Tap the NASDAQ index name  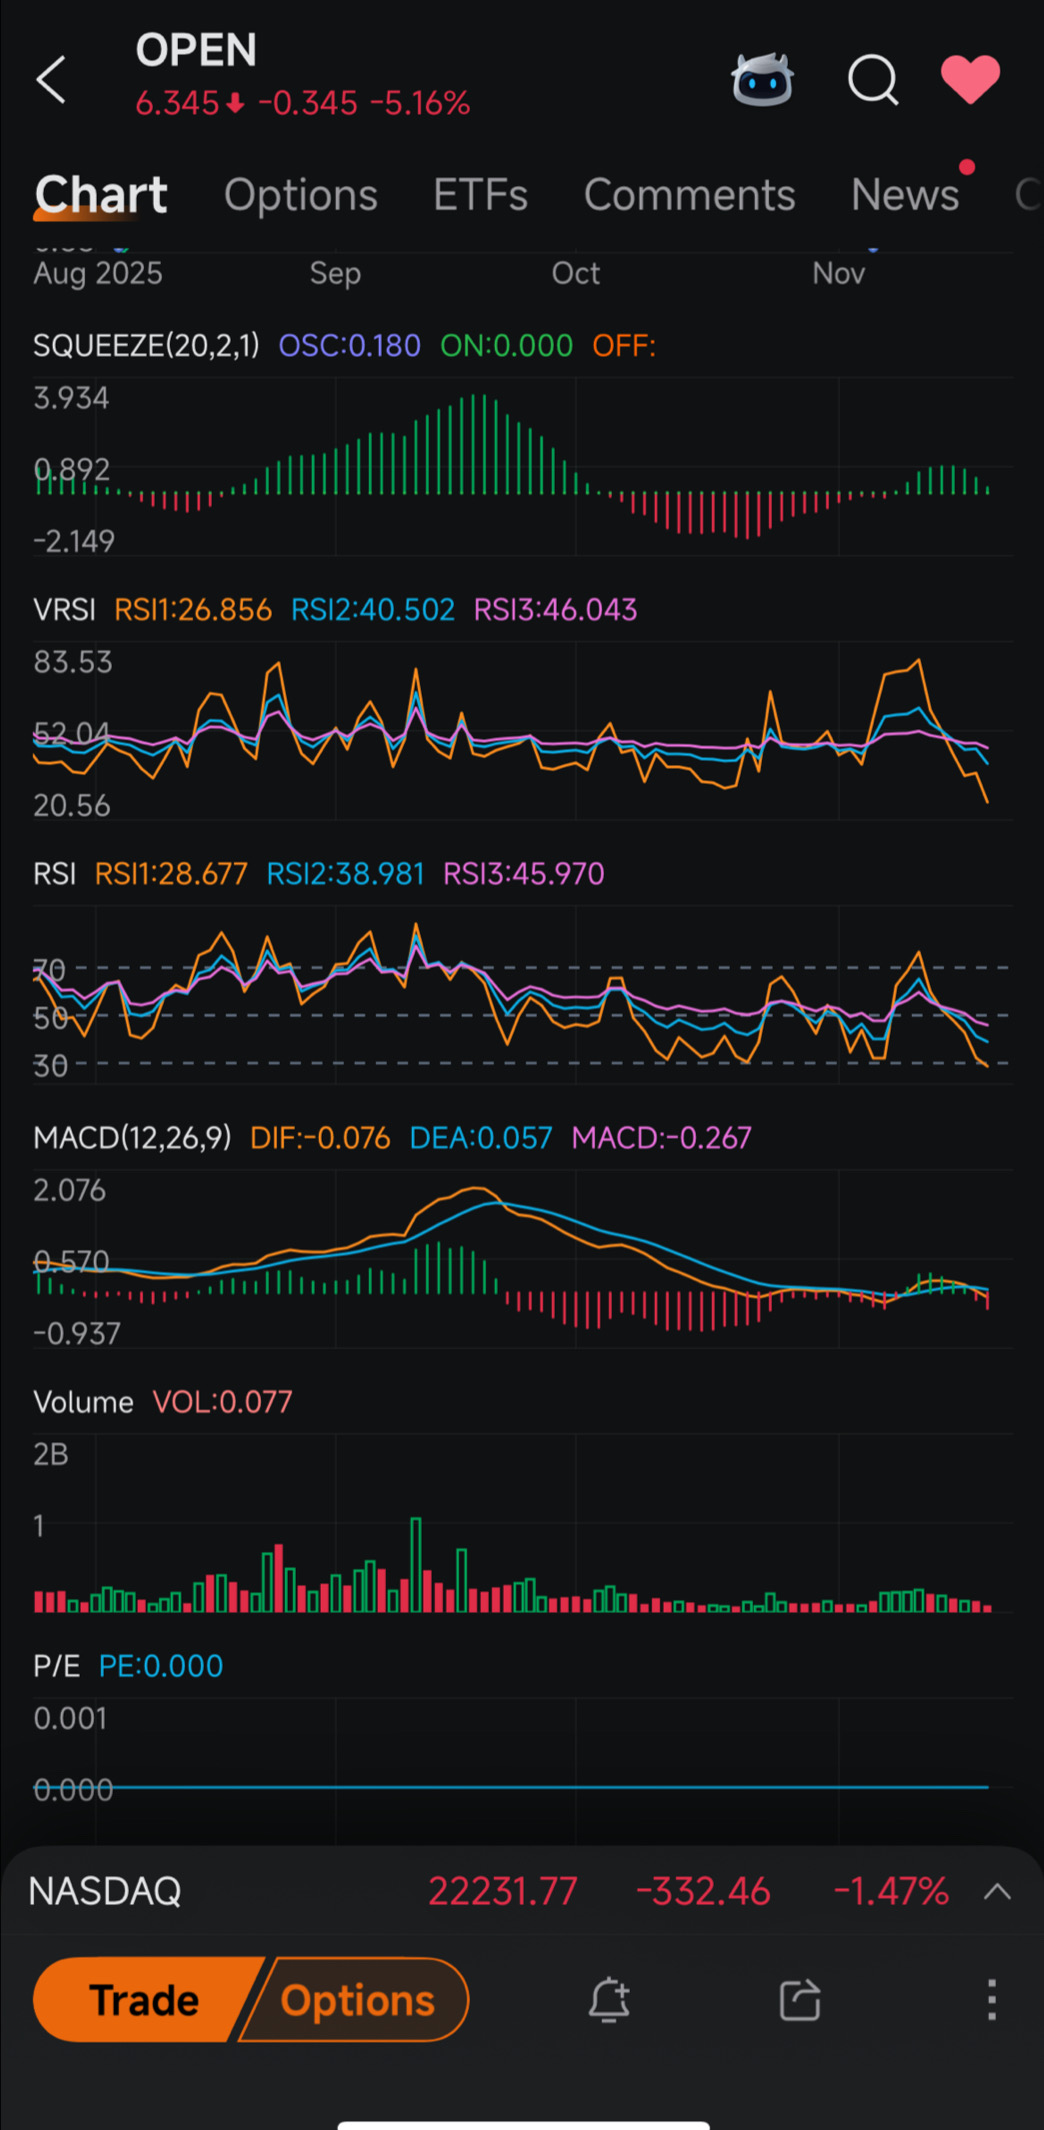point(105,1891)
